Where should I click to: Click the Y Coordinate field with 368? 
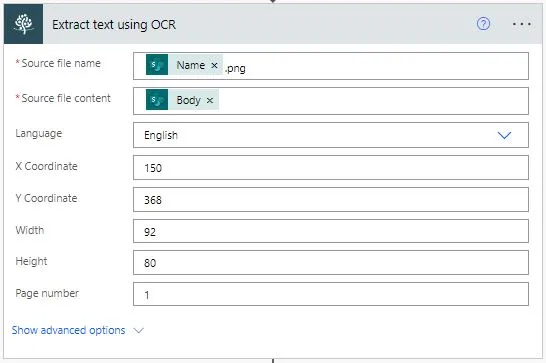(331, 200)
